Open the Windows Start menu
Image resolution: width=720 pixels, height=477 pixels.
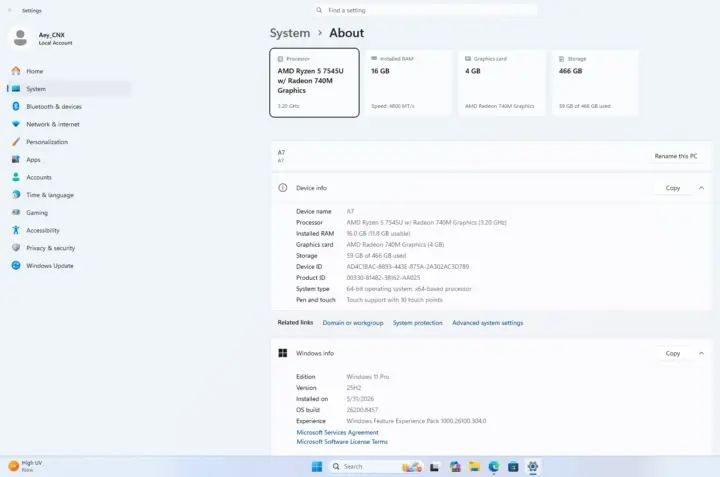317,466
